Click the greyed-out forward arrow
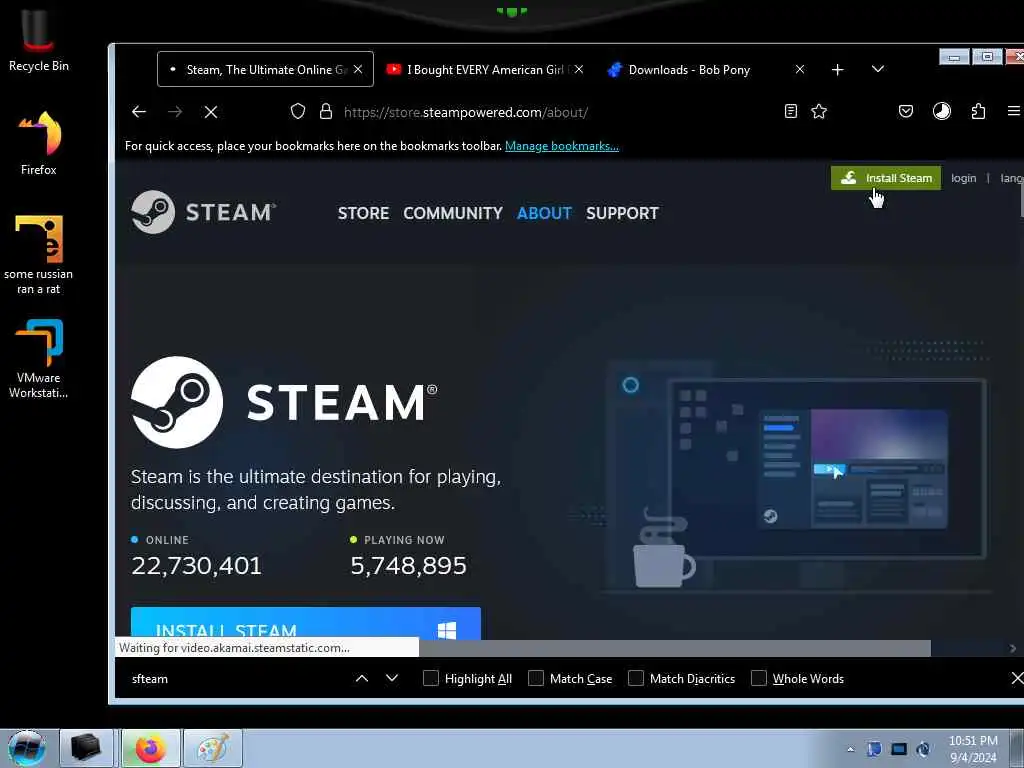1024x768 pixels. 174,112
